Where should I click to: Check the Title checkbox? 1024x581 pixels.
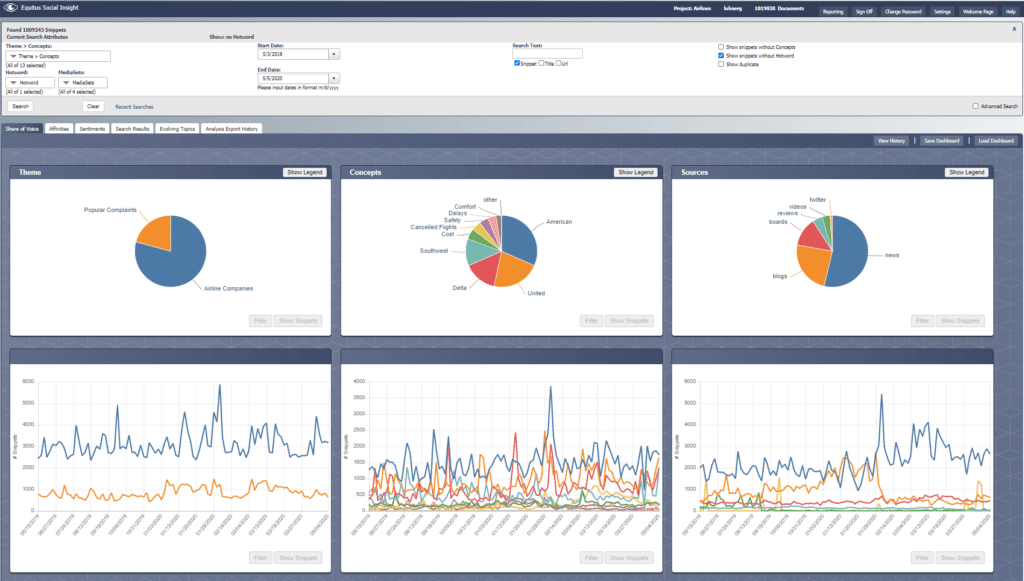(541, 63)
